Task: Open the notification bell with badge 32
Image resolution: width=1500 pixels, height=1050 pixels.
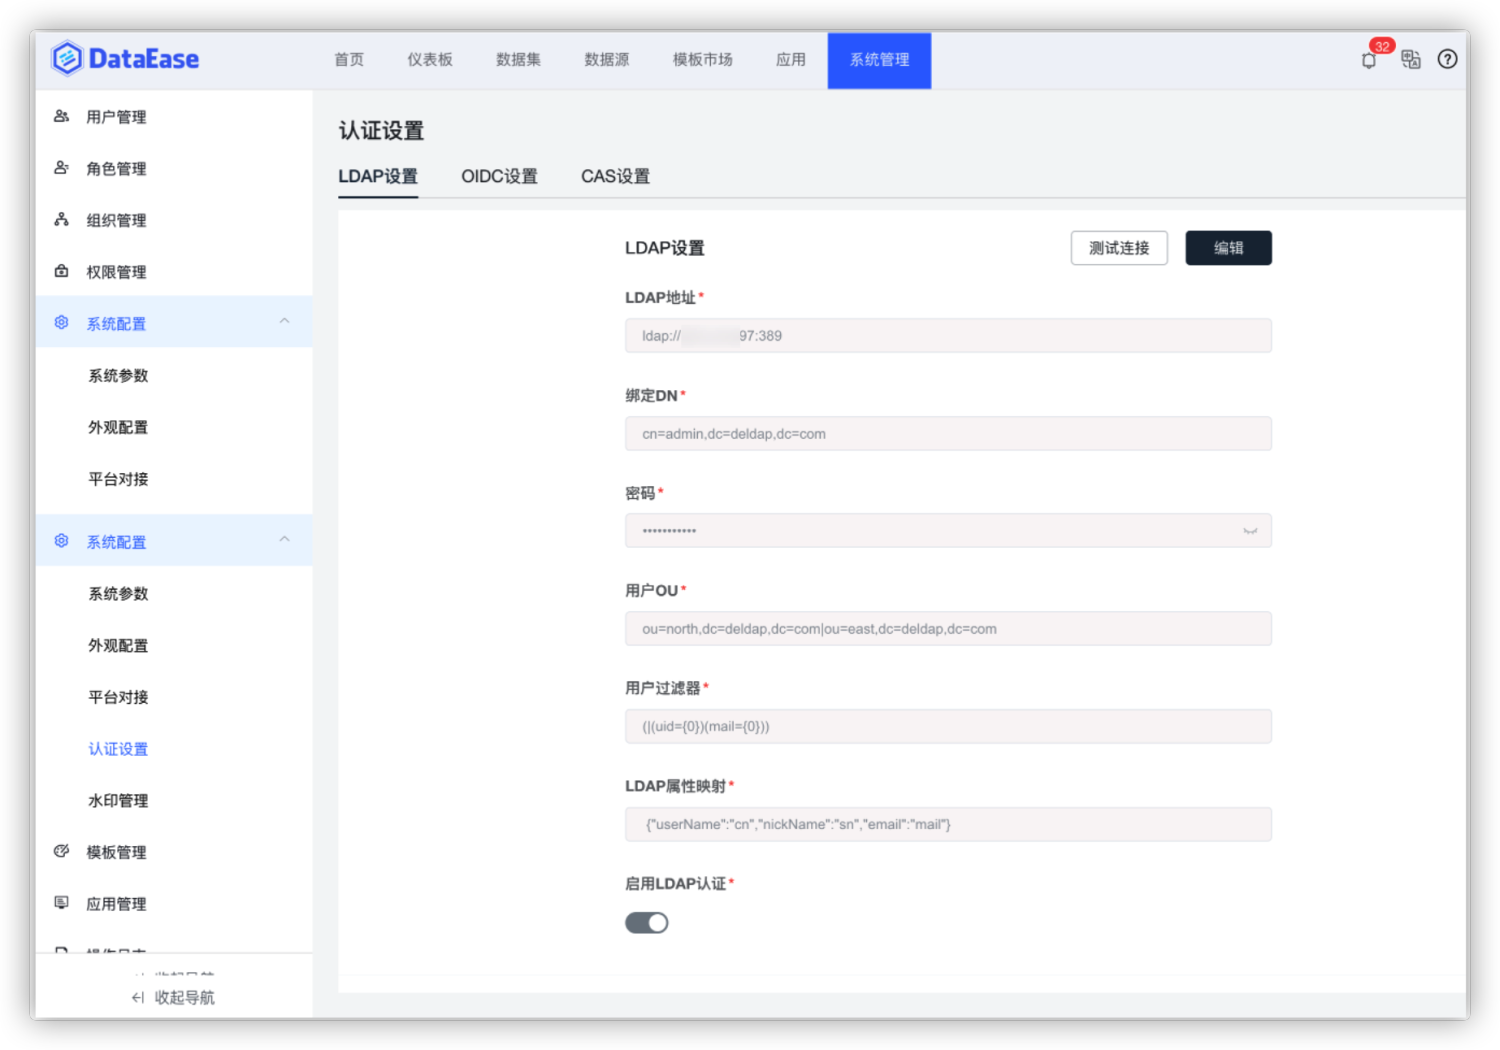Action: point(1368,60)
